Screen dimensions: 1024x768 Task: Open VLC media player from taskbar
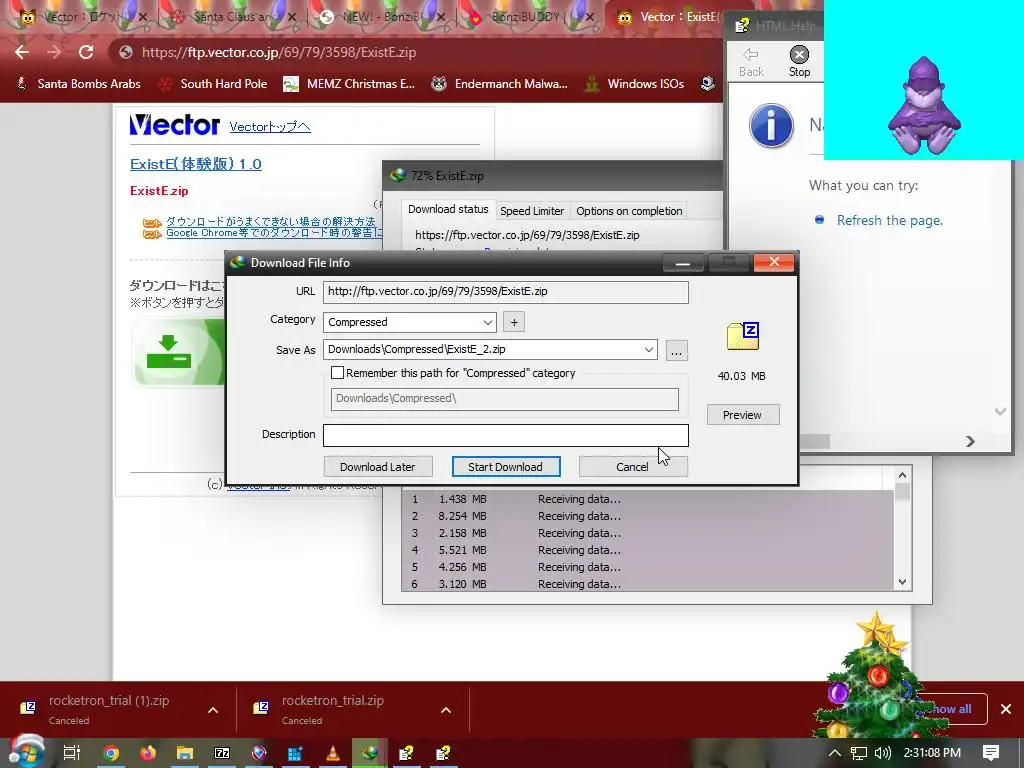332,753
